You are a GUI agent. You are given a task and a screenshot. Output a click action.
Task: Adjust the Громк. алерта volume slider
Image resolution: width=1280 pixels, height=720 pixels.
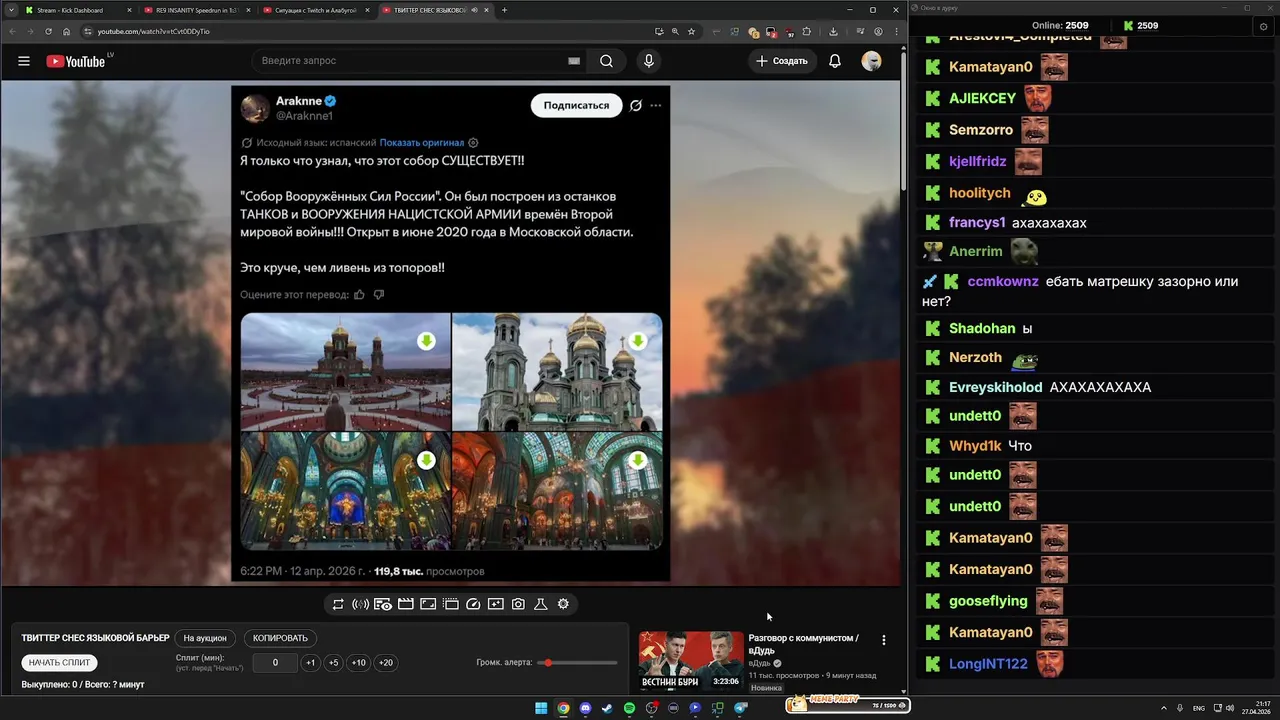[x=578, y=663]
